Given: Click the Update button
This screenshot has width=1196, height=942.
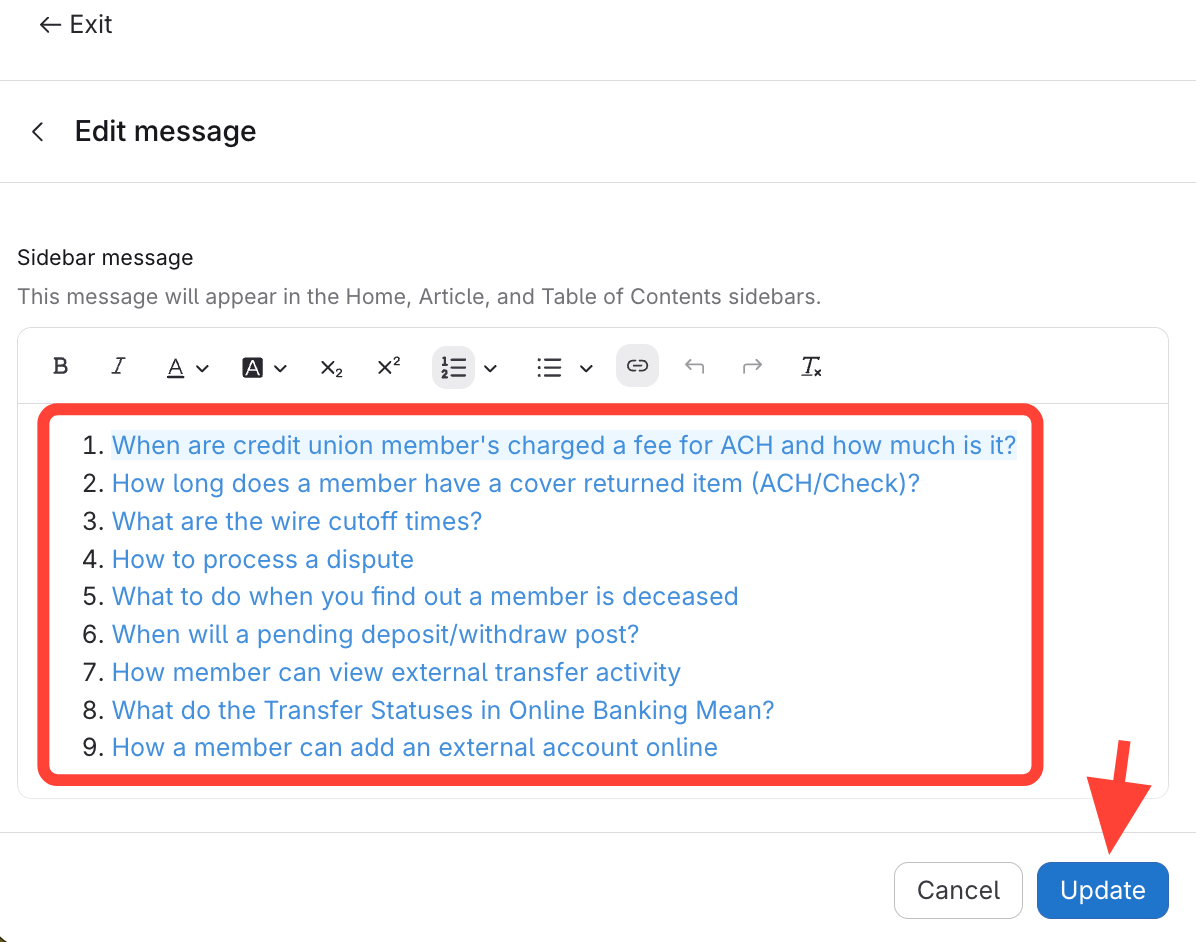Looking at the screenshot, I should coord(1102,890).
